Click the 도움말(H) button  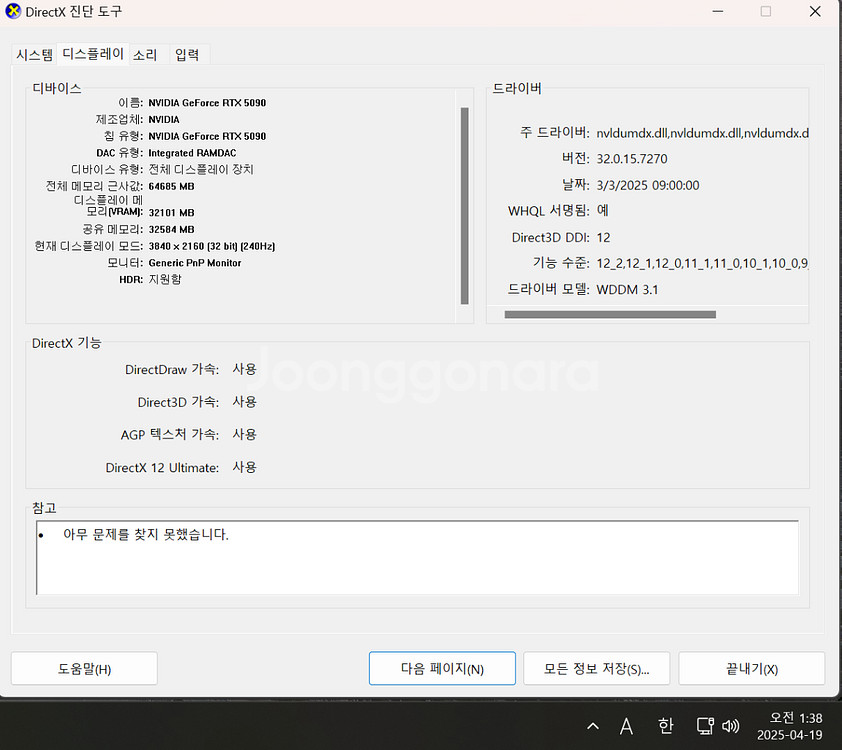(84, 668)
